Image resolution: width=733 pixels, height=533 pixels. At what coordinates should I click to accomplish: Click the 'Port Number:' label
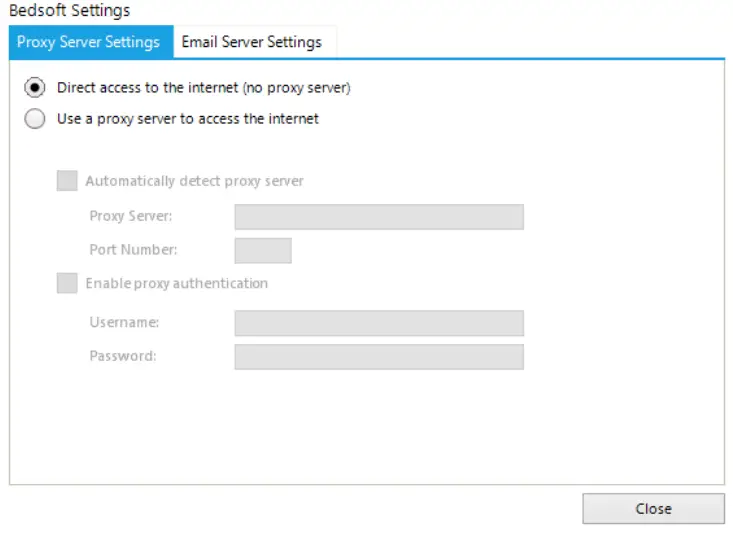click(133, 250)
